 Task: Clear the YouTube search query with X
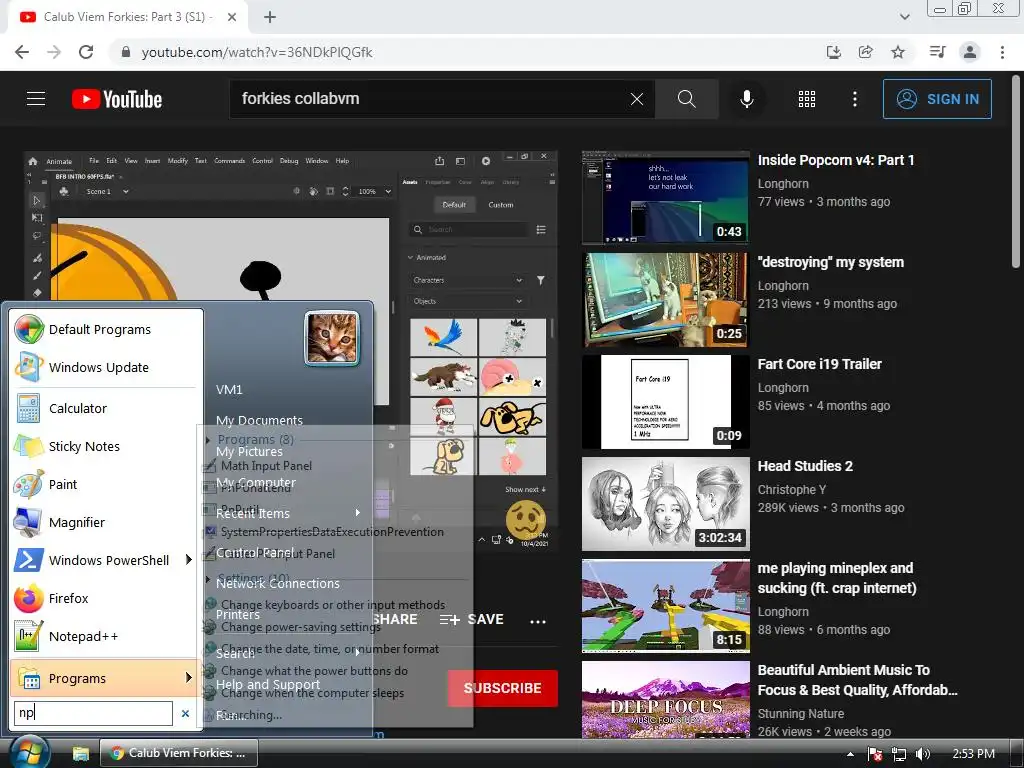point(637,99)
